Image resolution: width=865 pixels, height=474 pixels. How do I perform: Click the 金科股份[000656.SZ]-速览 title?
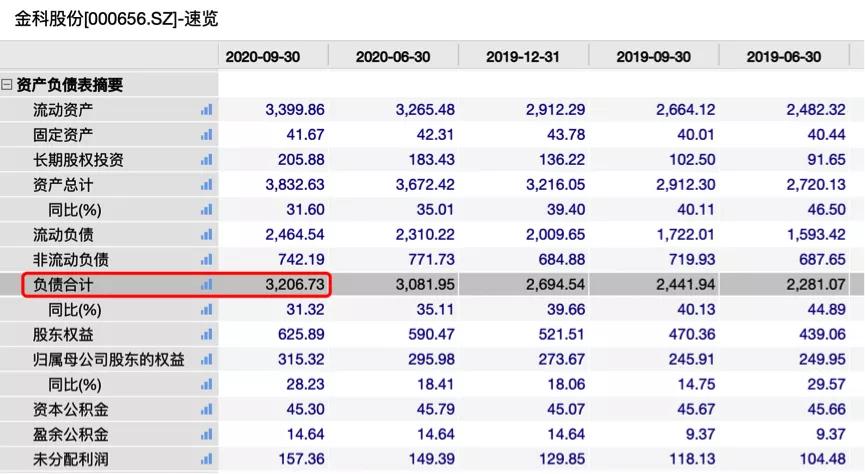coord(116,19)
